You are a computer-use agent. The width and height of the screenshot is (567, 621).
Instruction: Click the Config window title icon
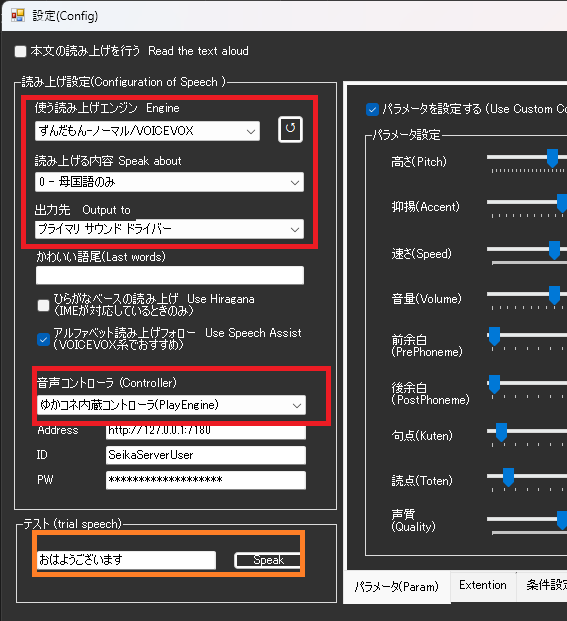(18, 16)
